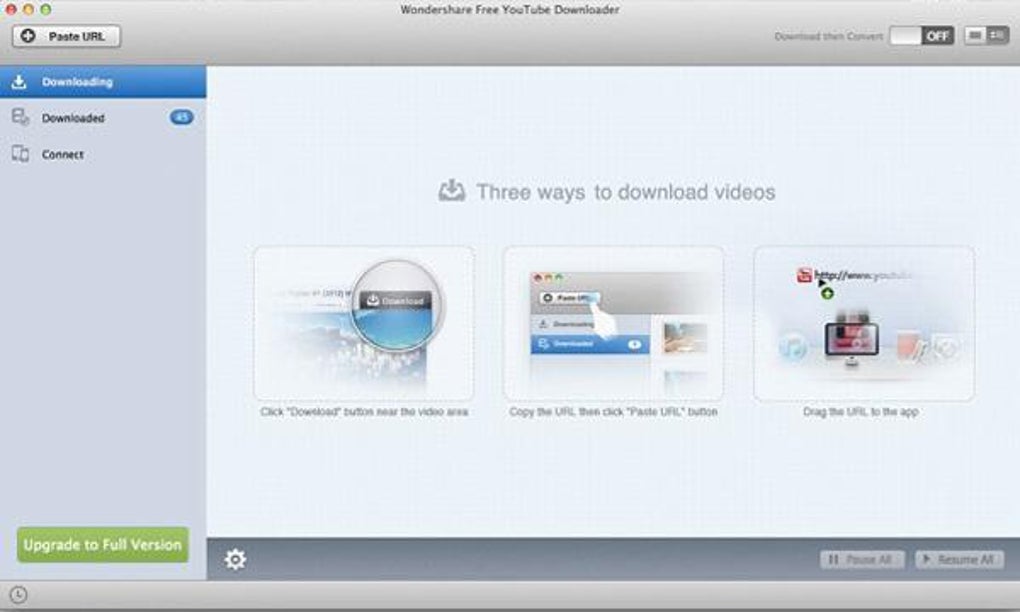
Task: Click caption about Download button near video
Action: coord(364,412)
